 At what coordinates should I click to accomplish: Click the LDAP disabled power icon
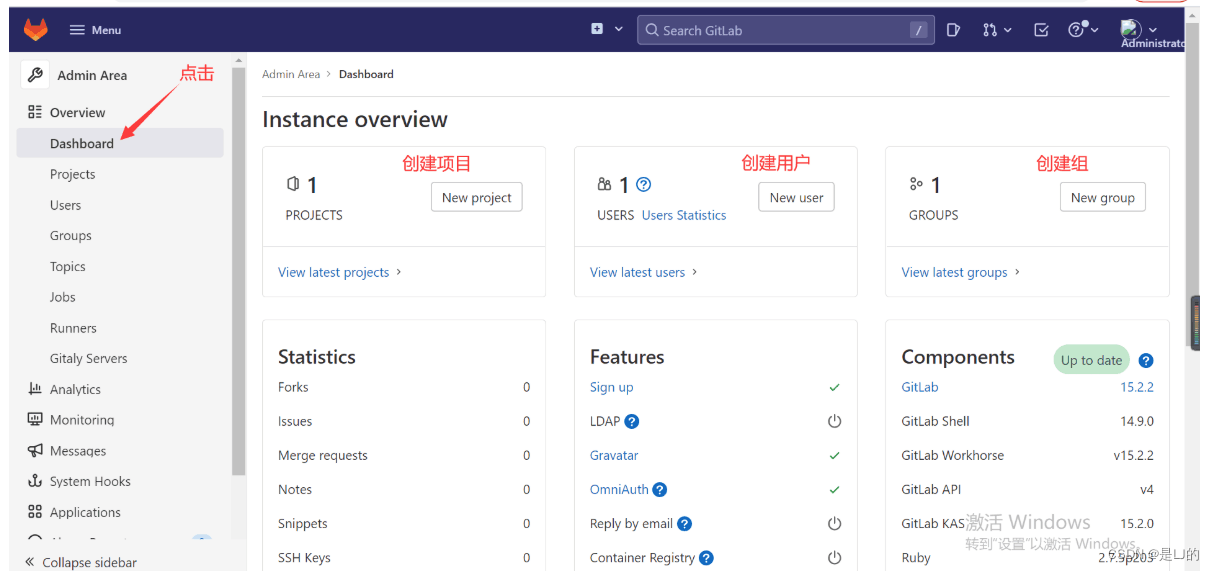[834, 422]
